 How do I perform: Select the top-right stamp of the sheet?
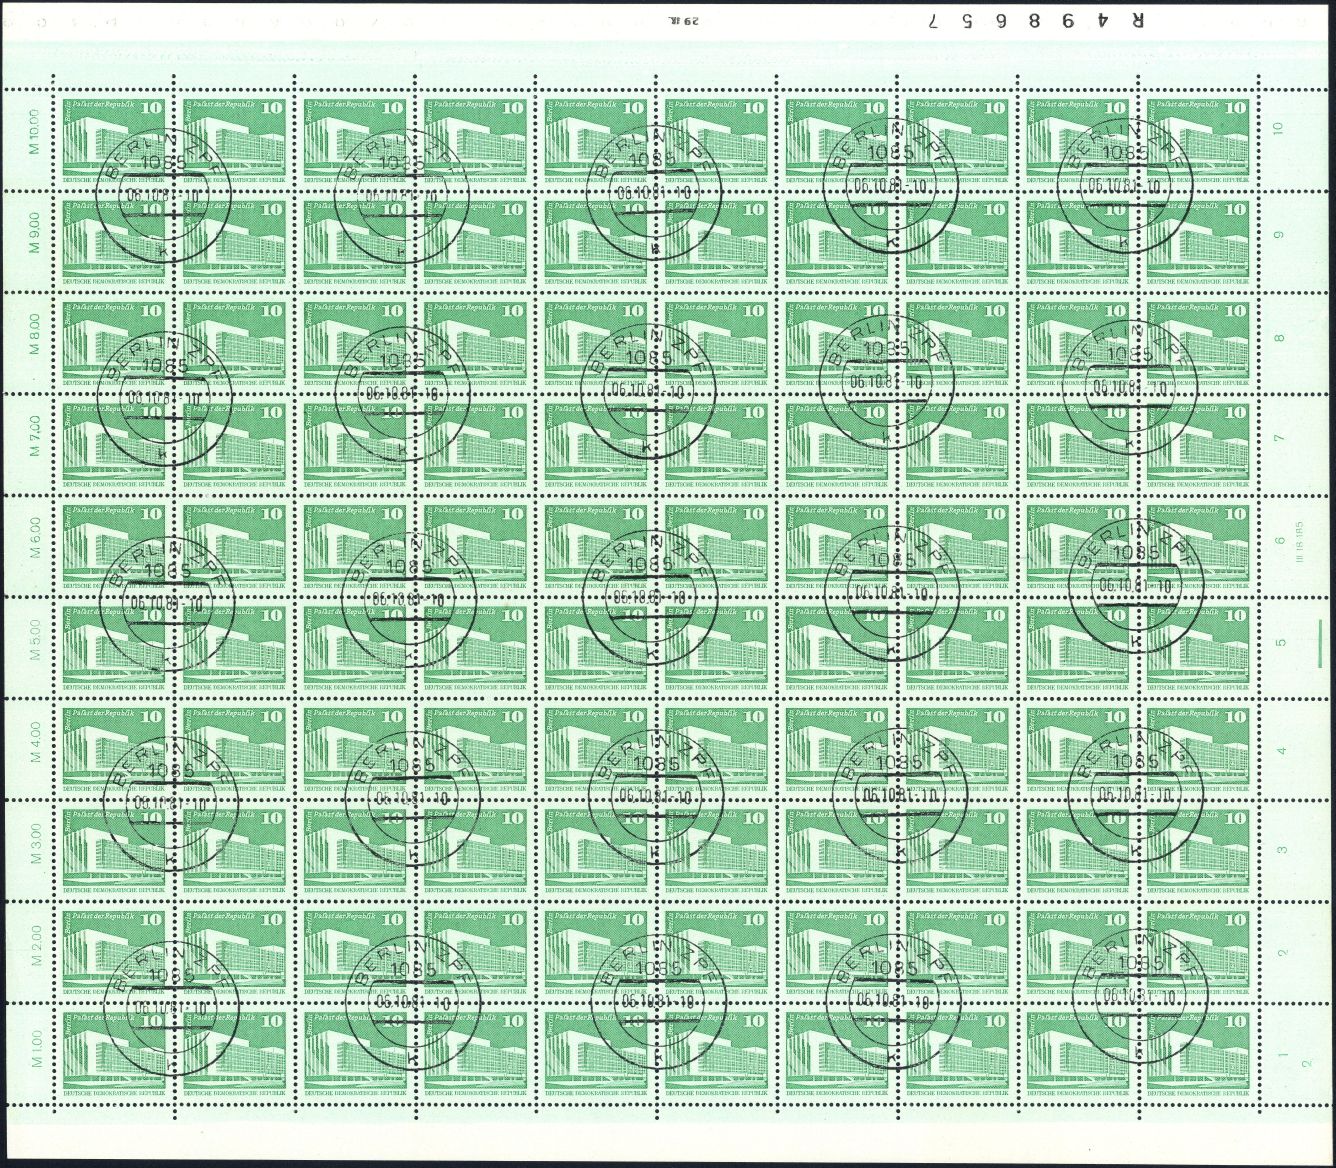point(1198,138)
